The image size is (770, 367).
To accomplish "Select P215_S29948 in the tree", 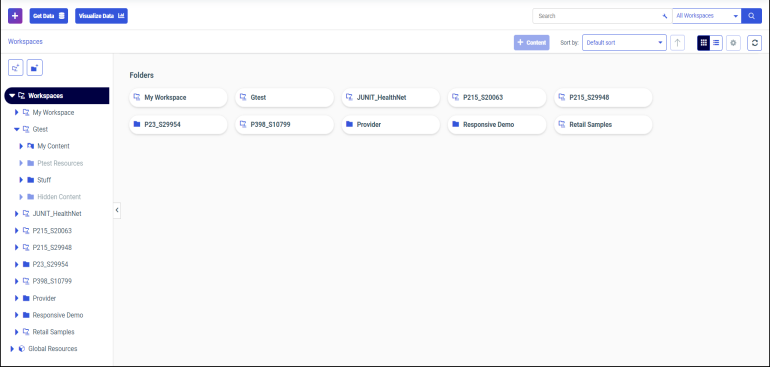I will [x=52, y=247].
